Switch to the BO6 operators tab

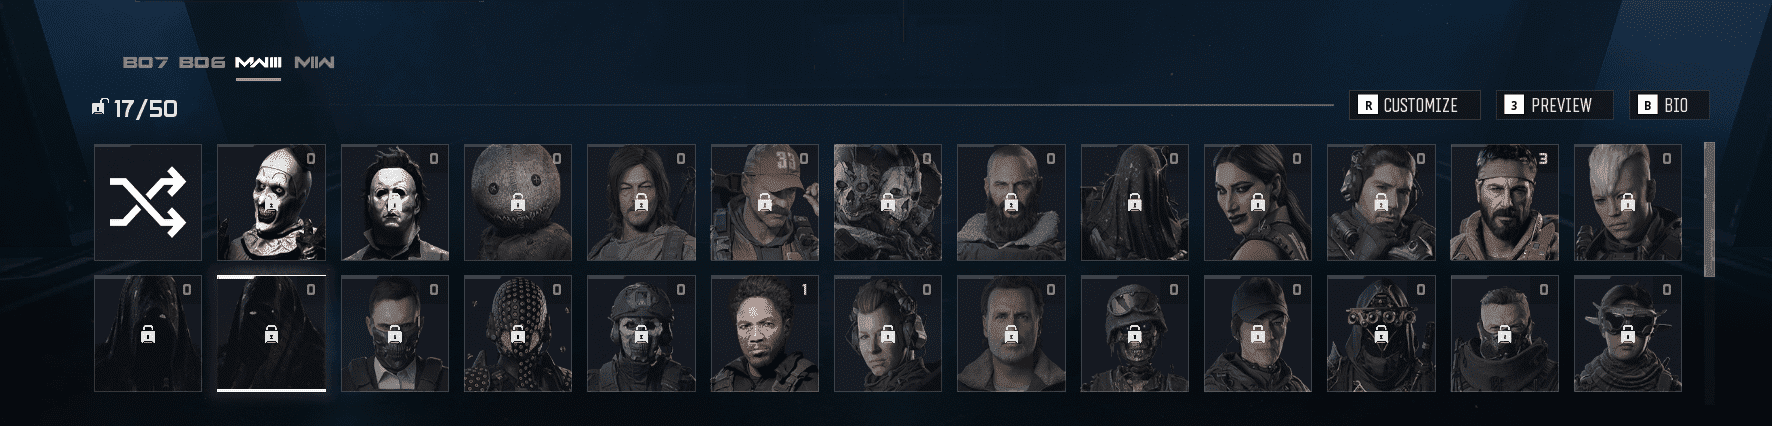click(202, 62)
